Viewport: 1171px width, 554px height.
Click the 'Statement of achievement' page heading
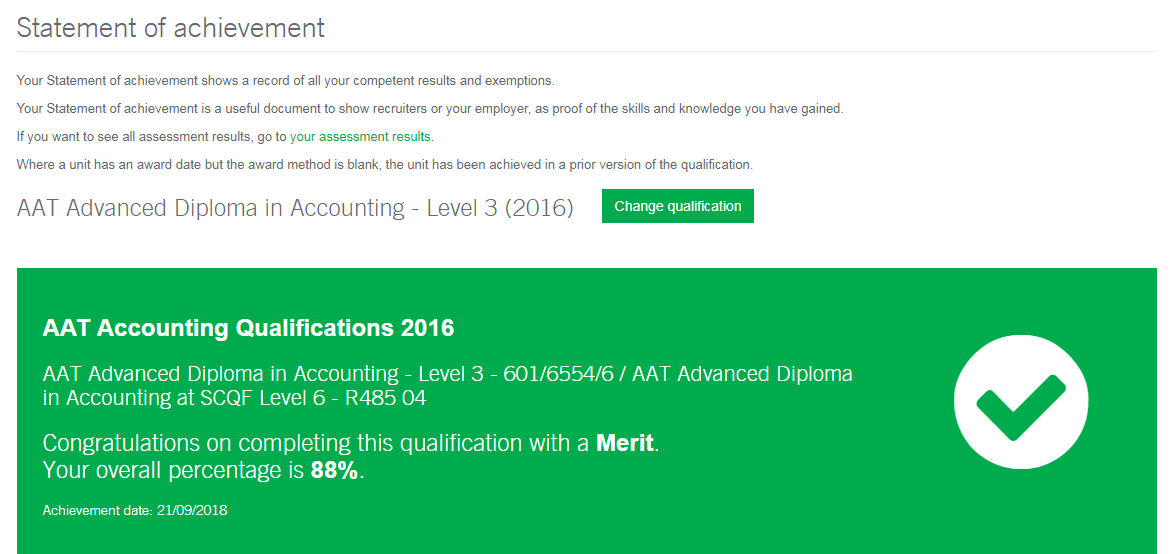tap(171, 28)
